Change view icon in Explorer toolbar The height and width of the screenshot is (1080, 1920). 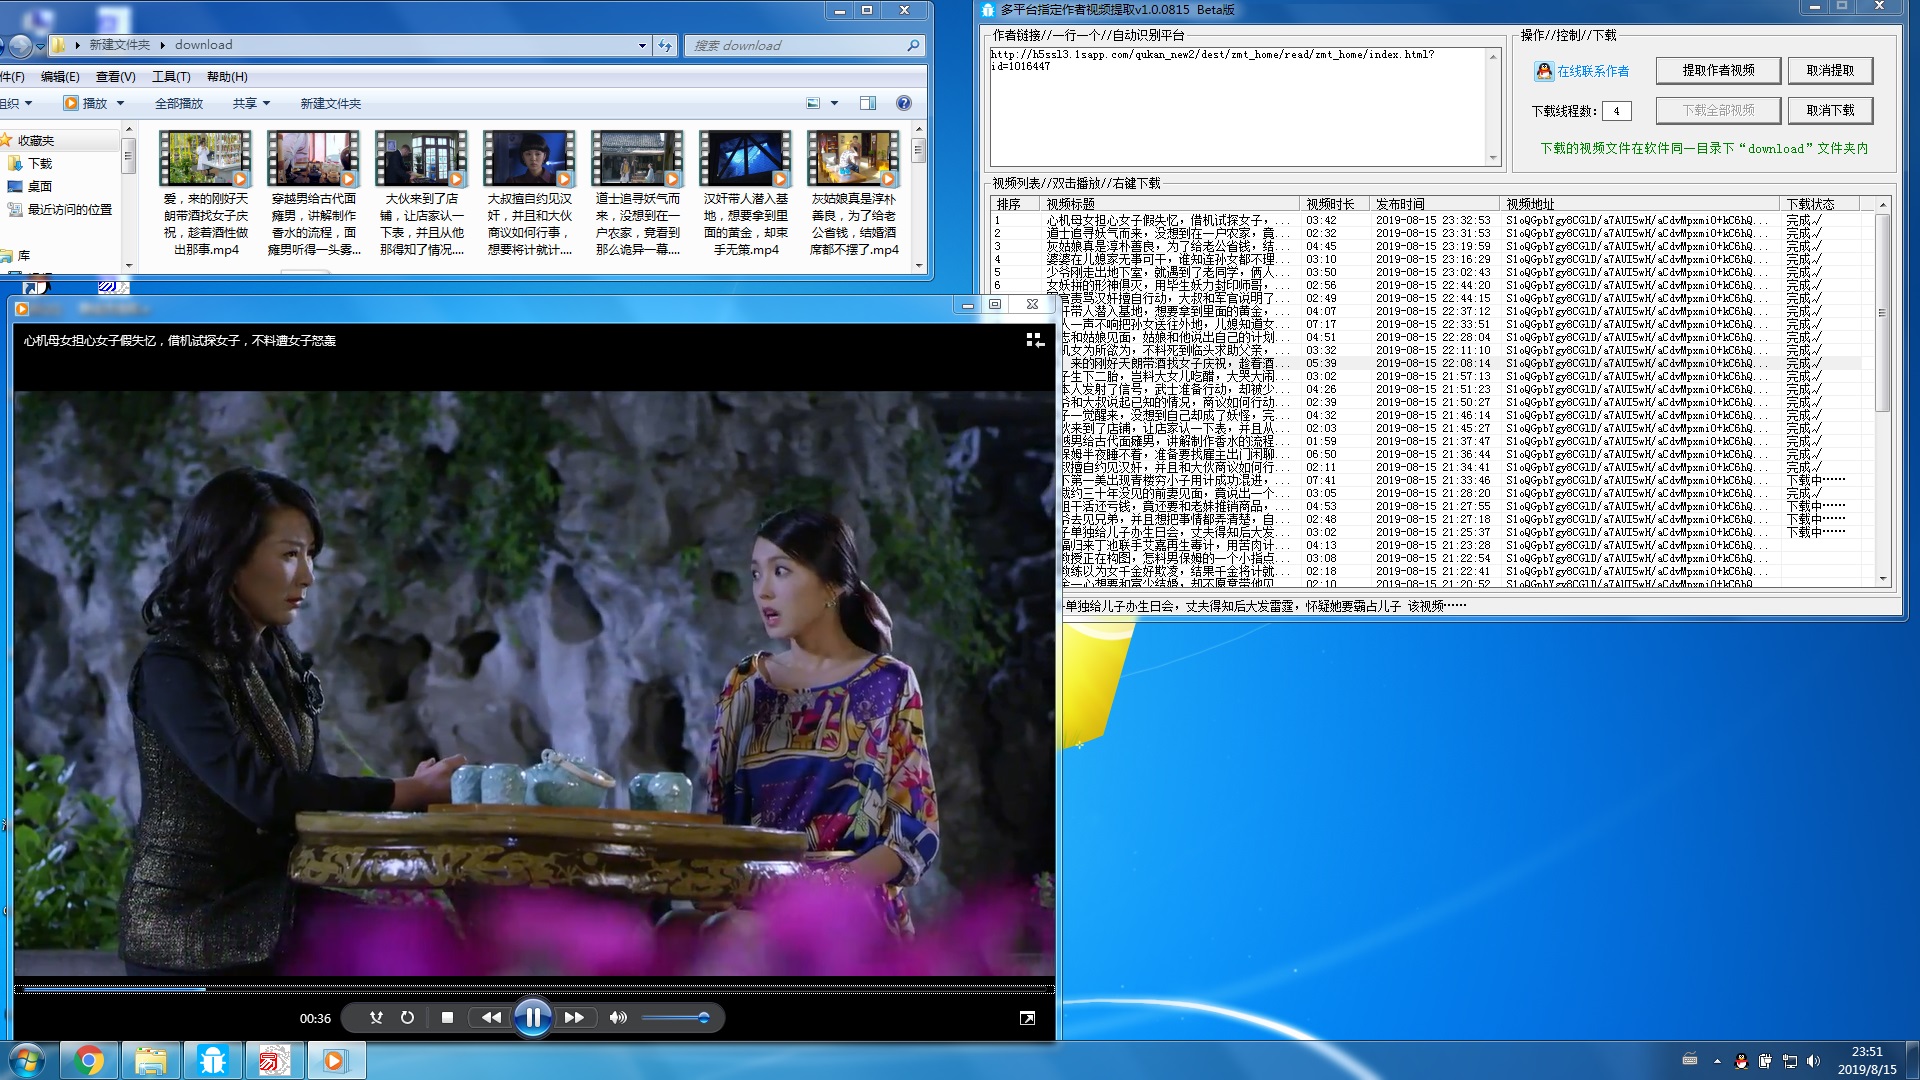[x=813, y=103]
